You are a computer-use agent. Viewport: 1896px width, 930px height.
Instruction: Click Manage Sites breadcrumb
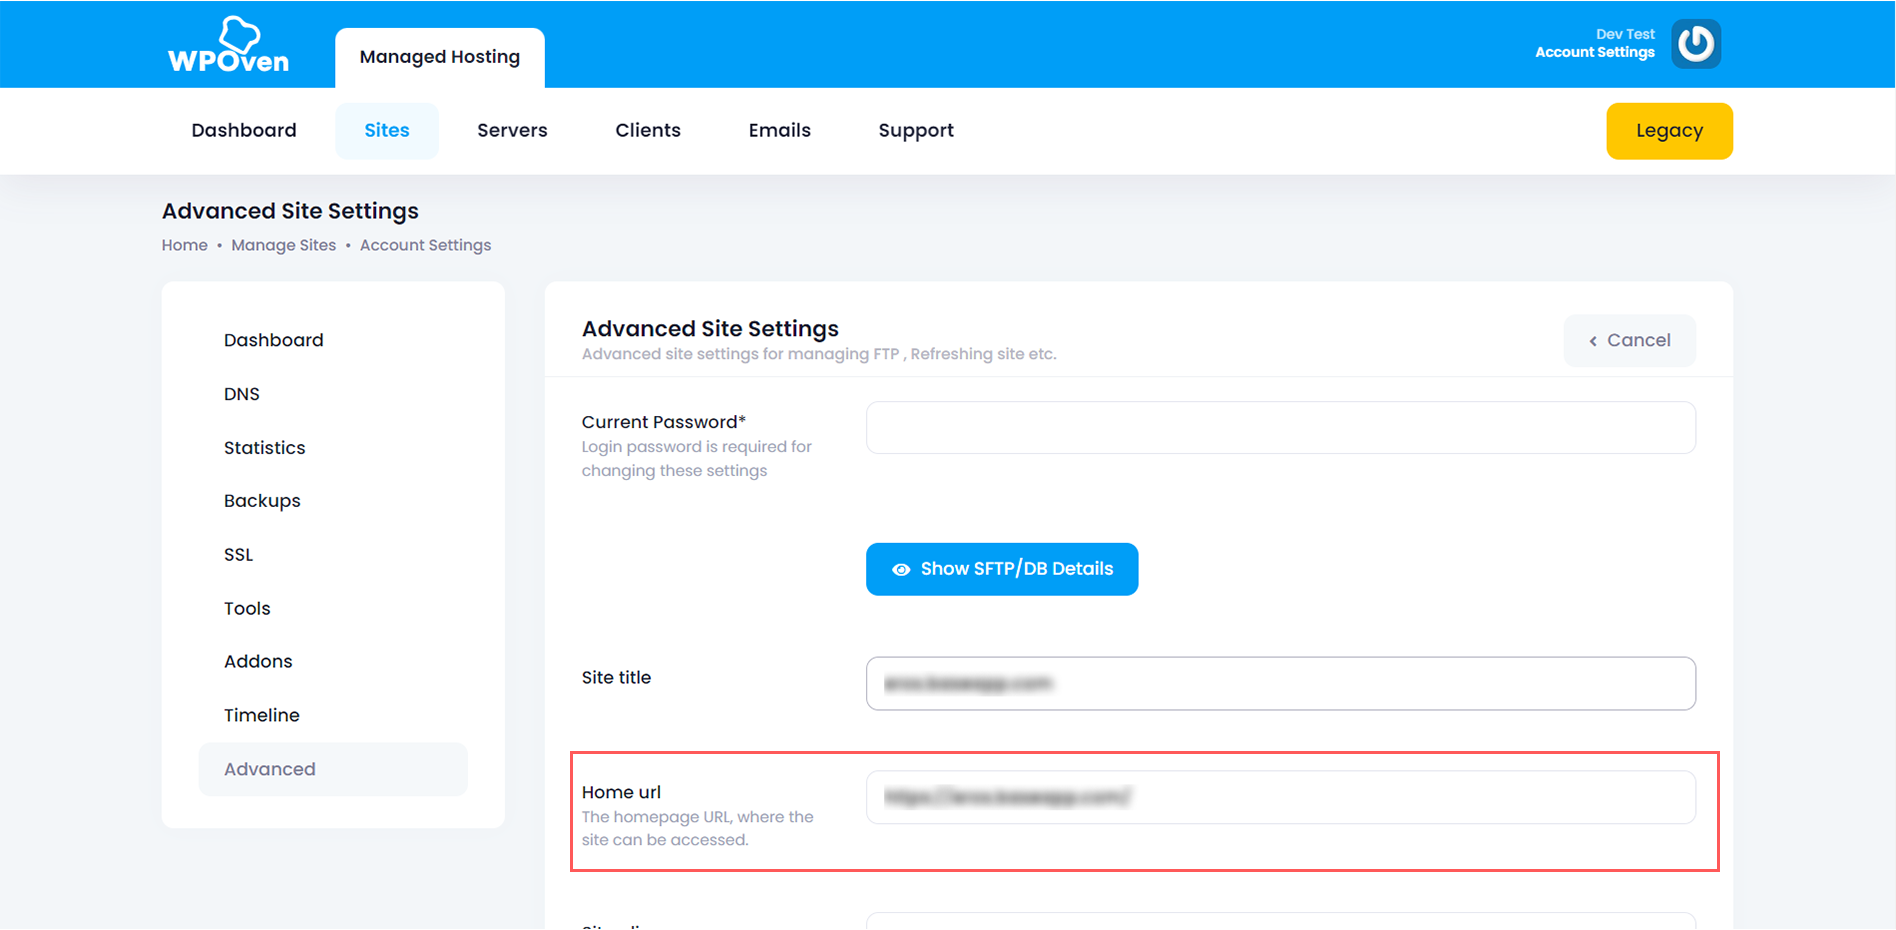click(284, 245)
